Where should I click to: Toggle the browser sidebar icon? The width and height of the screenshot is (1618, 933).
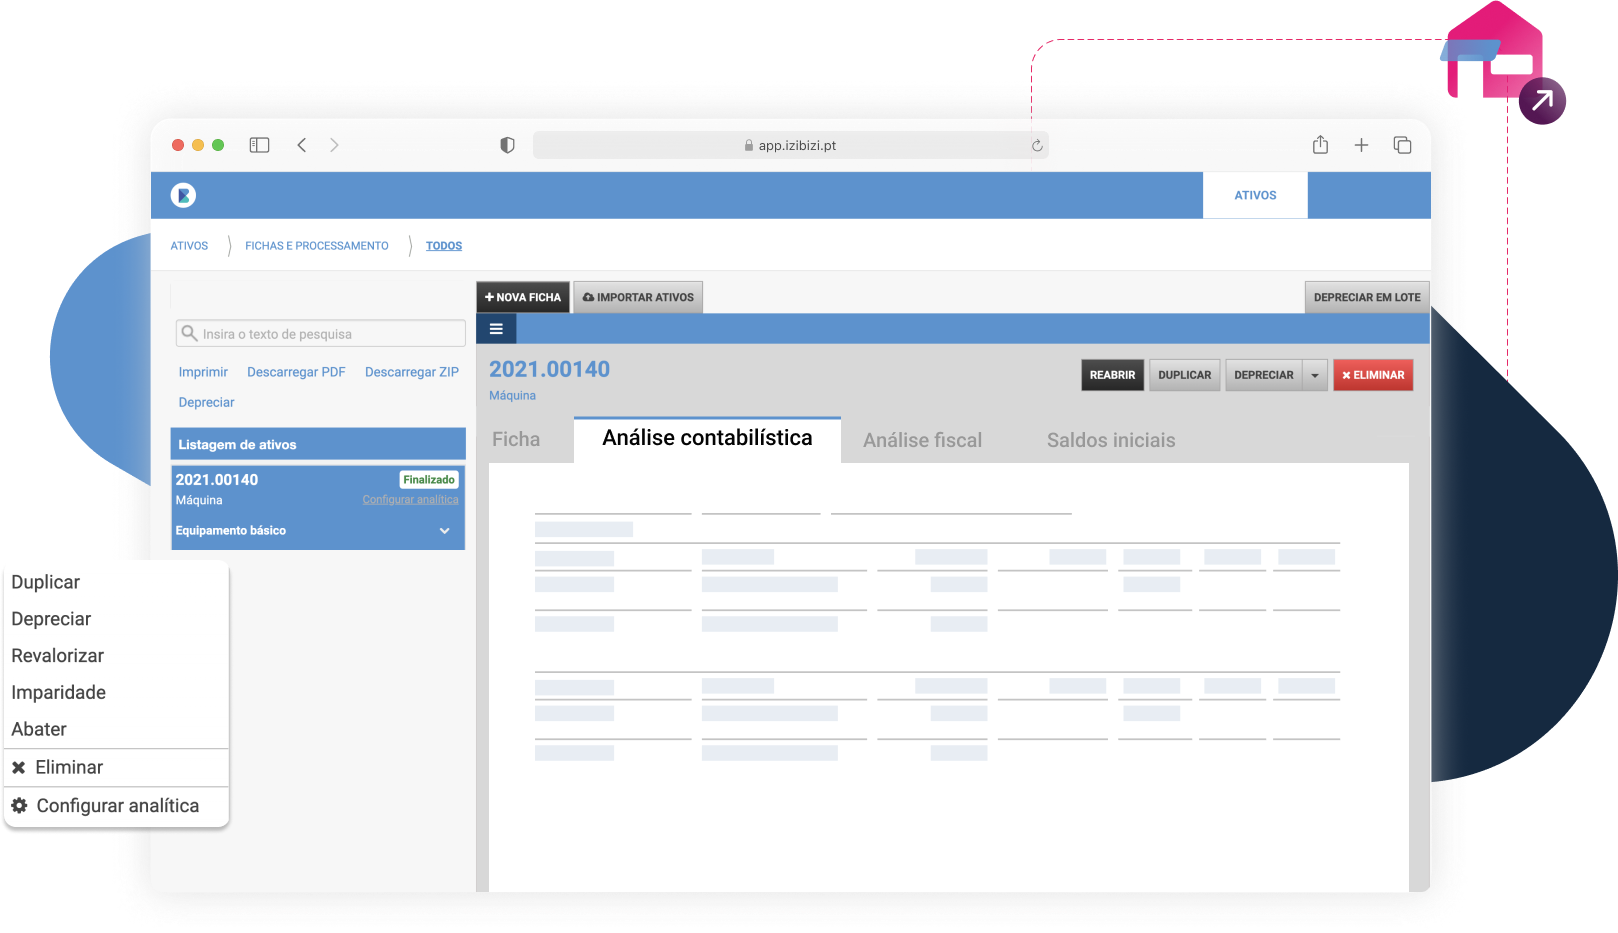[259, 145]
